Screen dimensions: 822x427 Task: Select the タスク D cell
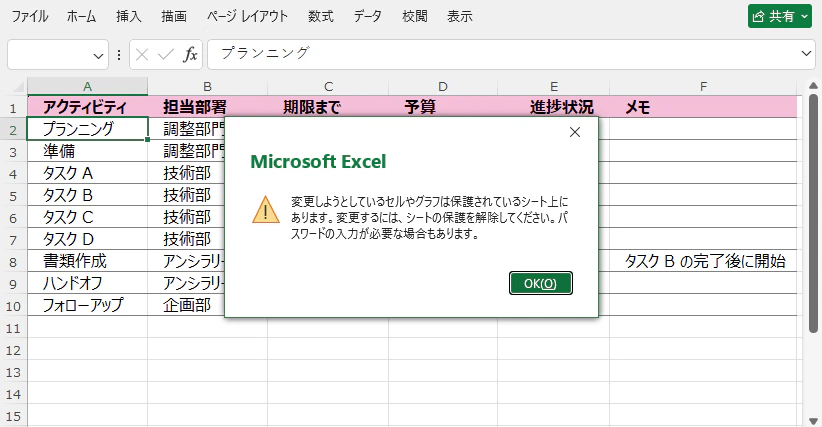88,239
